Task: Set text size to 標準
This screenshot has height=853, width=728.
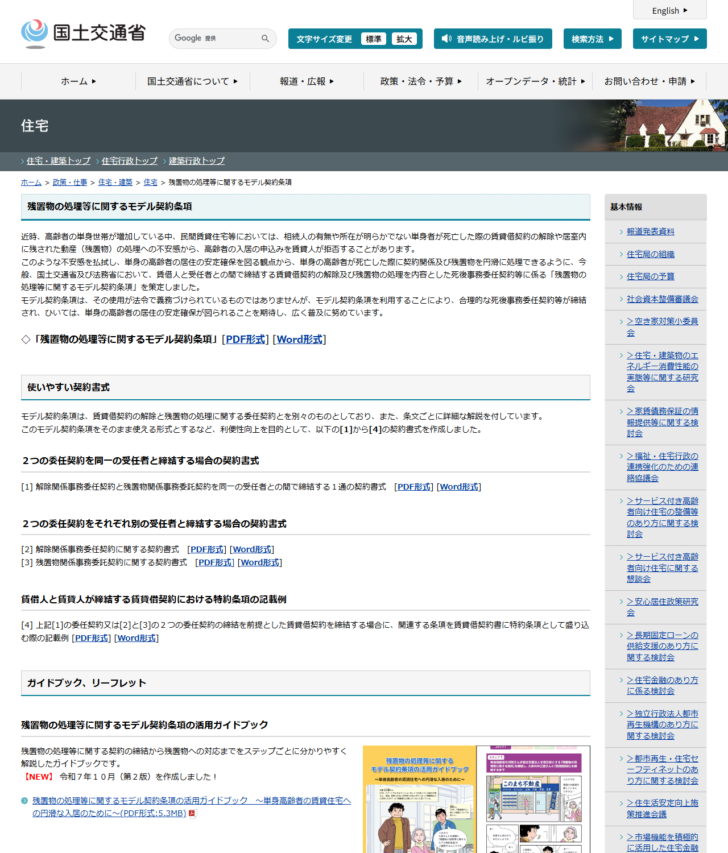Action: tap(373, 39)
